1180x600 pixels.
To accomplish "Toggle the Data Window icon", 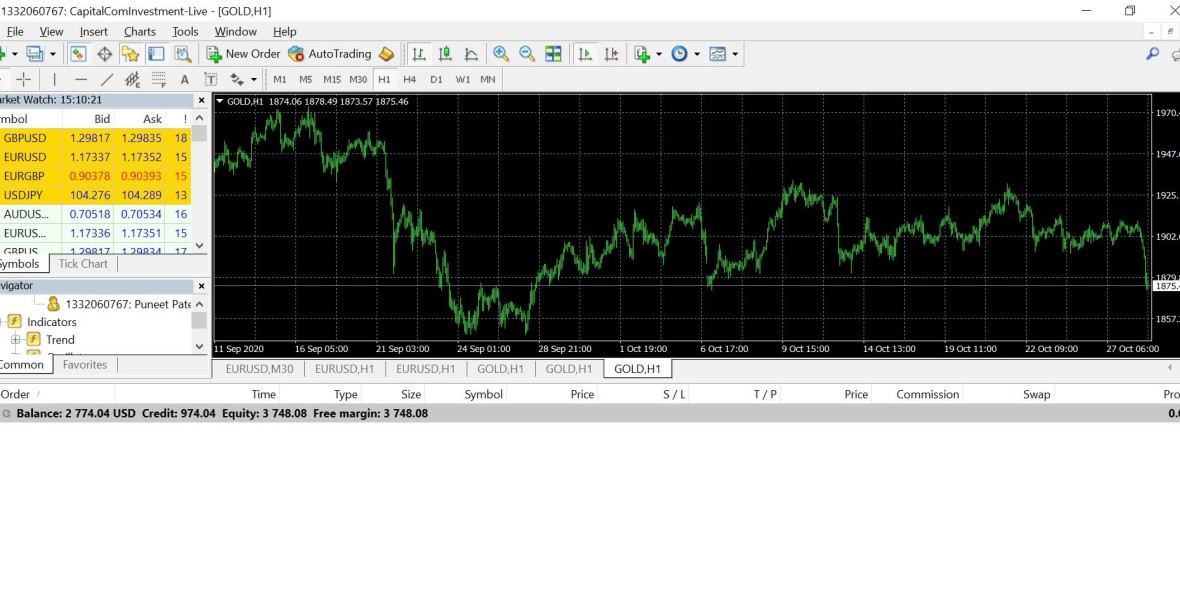I will (x=105, y=53).
